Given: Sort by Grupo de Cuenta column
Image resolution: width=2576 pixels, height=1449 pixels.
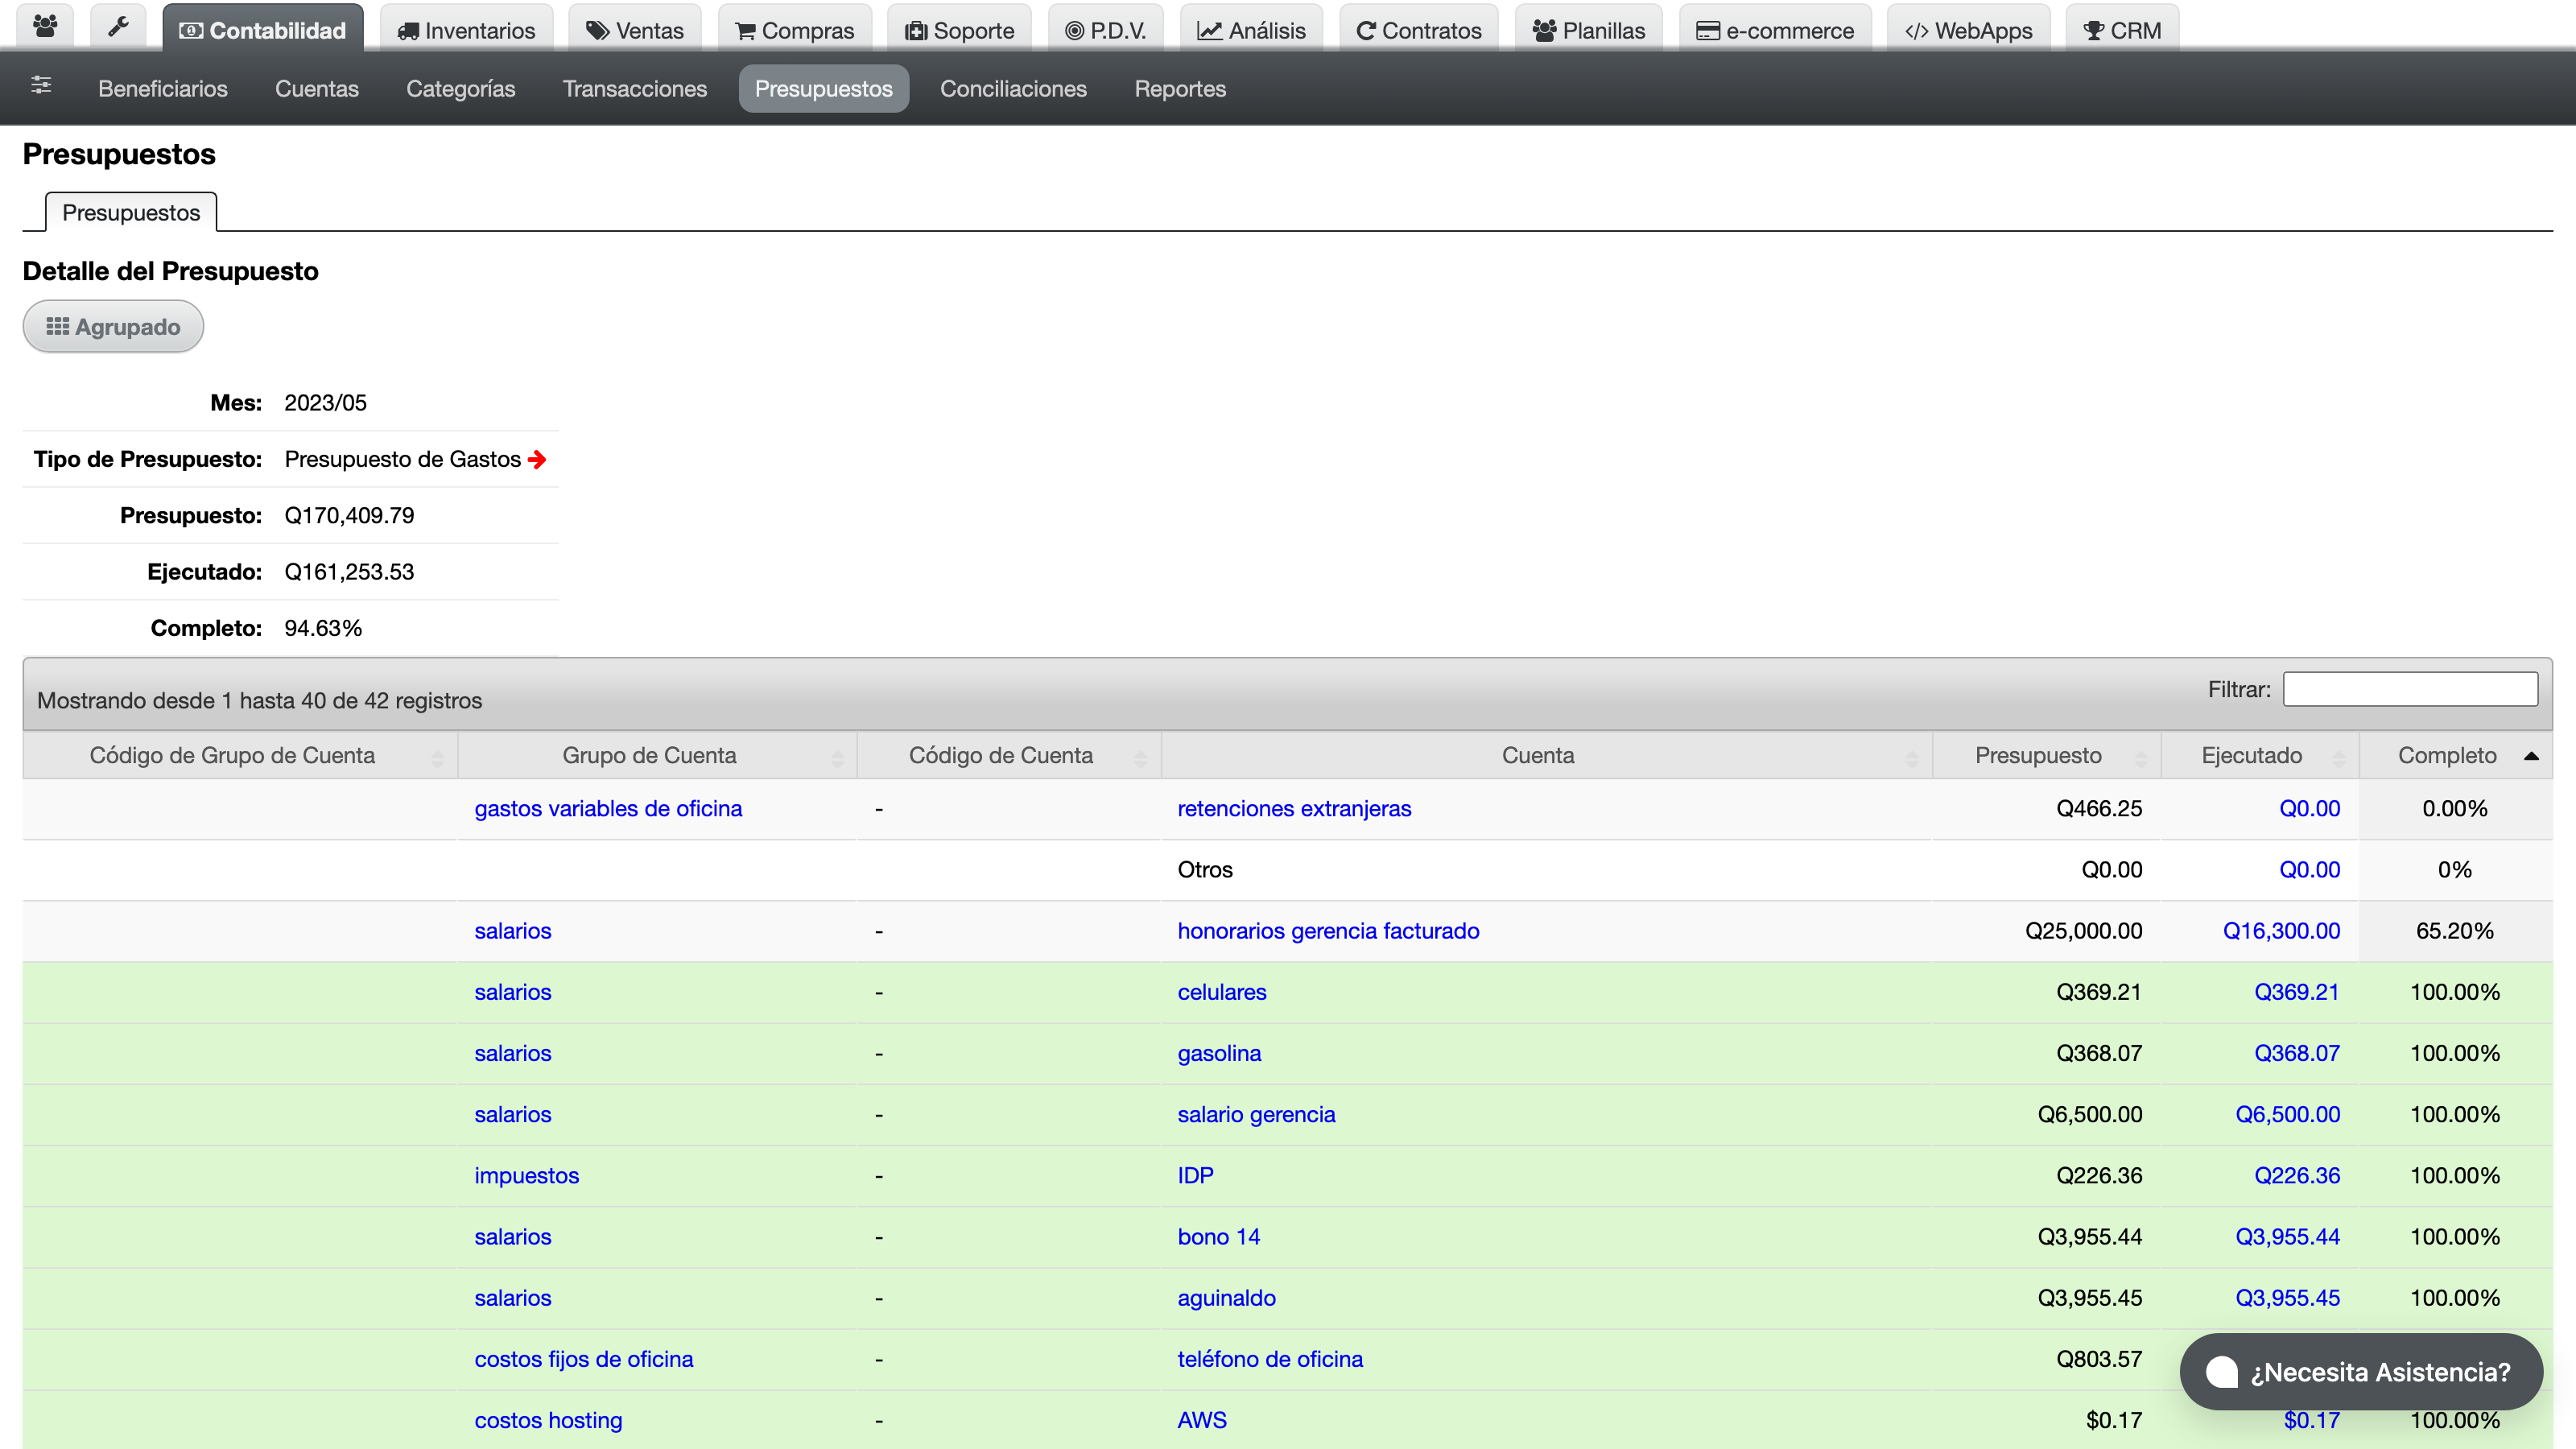Looking at the screenshot, I should 657,755.
